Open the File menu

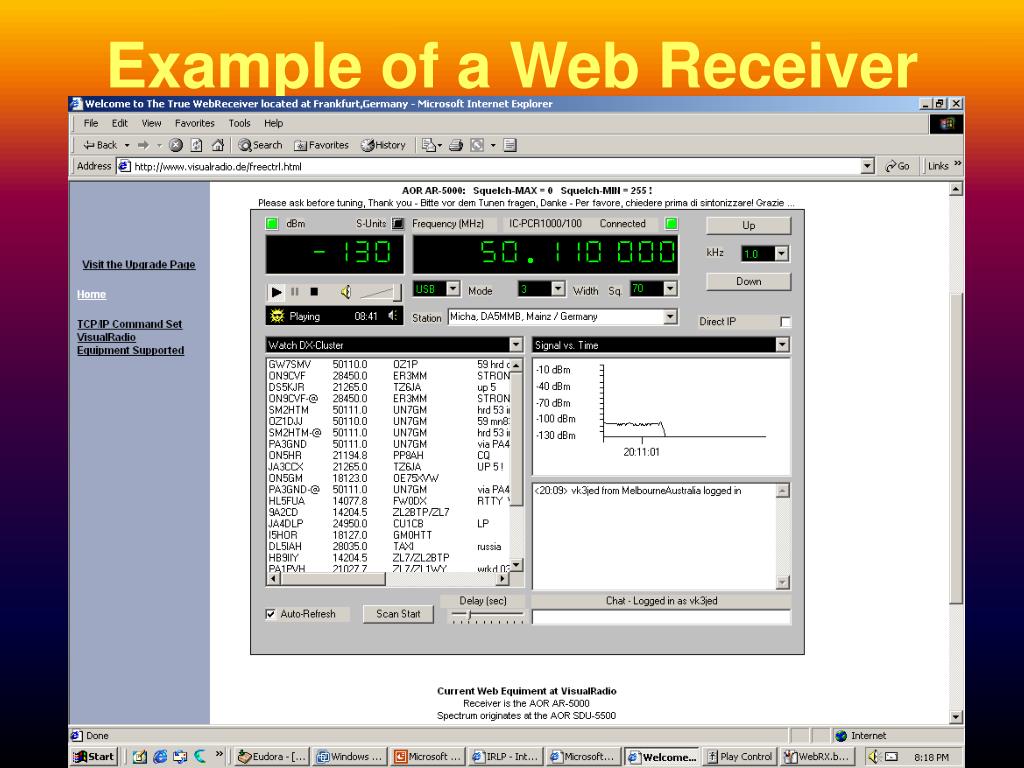(91, 123)
